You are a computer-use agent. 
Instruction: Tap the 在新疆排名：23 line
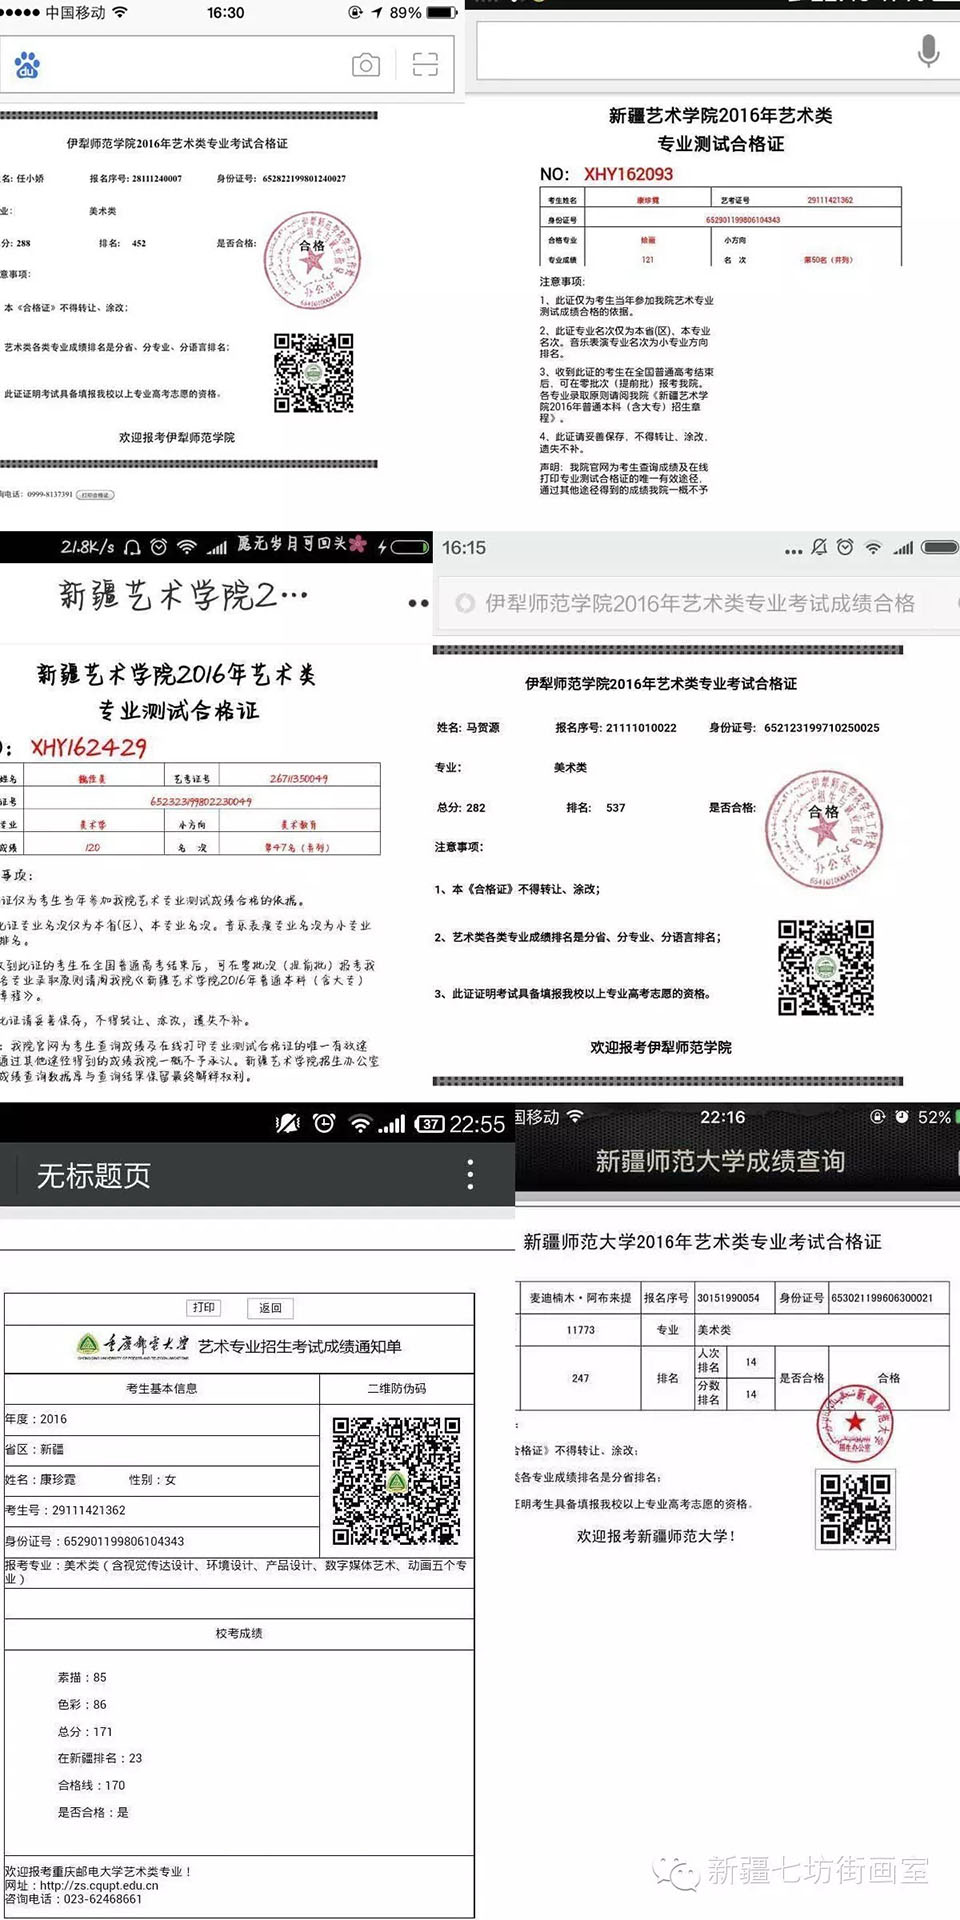click(100, 1758)
